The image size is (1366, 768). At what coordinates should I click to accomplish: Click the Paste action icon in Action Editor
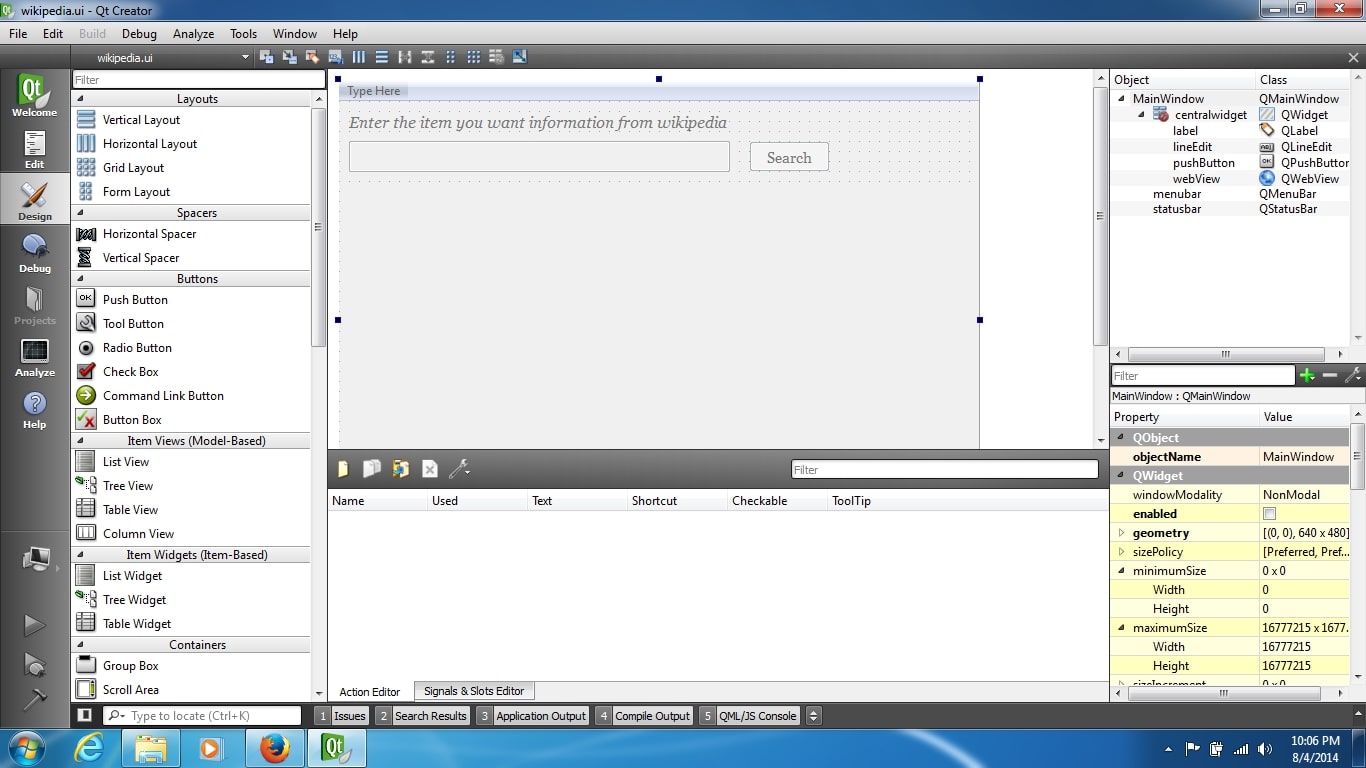(x=400, y=469)
